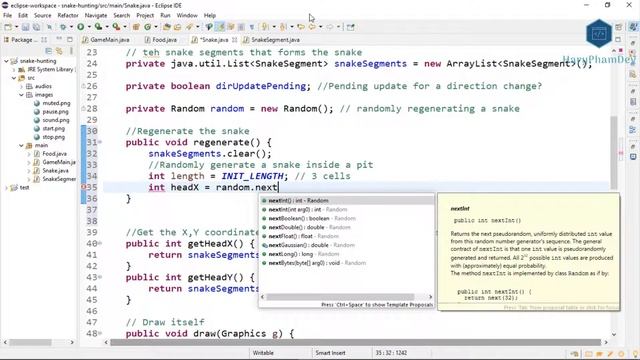This screenshot has height=360, width=640.
Task: Toggle Block Selection Mode icon
Action: click(x=241, y=27)
